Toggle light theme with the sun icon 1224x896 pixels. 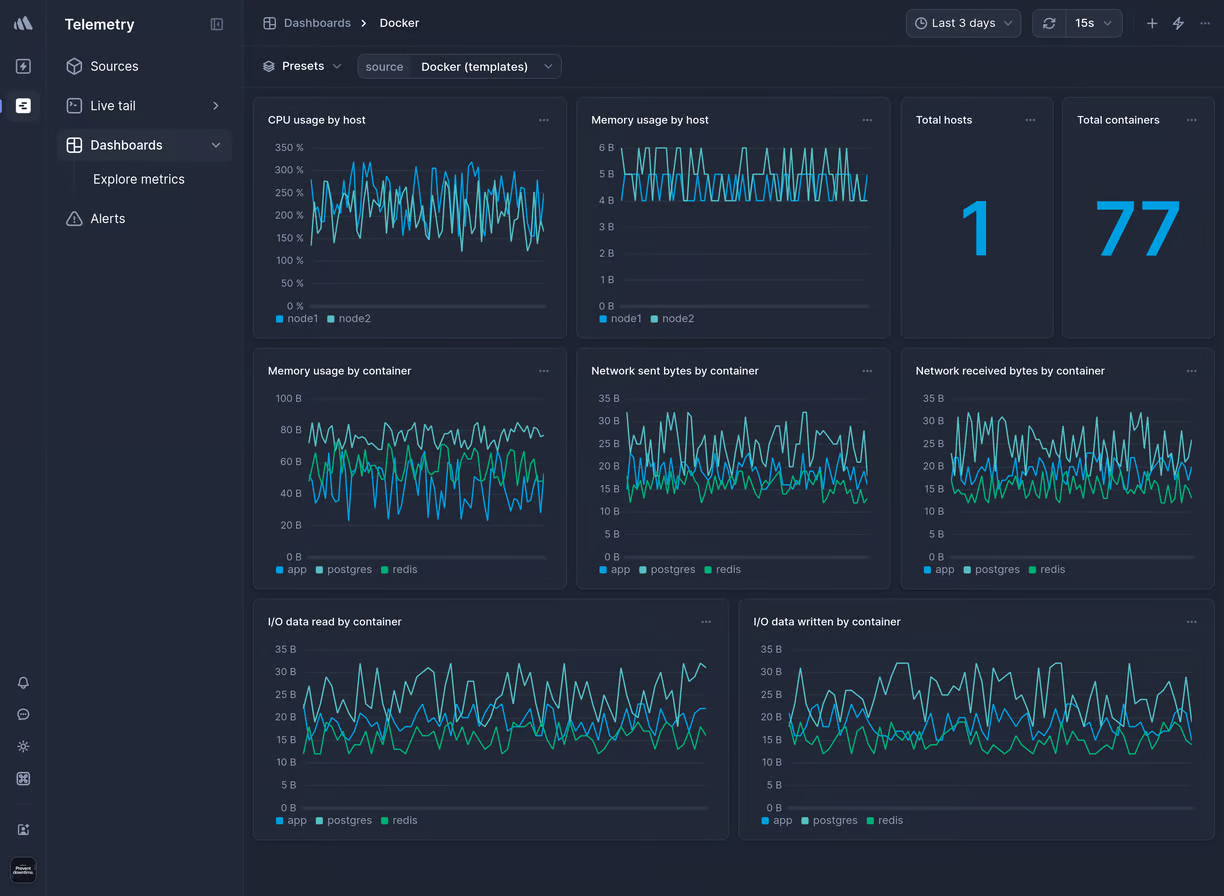pos(23,746)
